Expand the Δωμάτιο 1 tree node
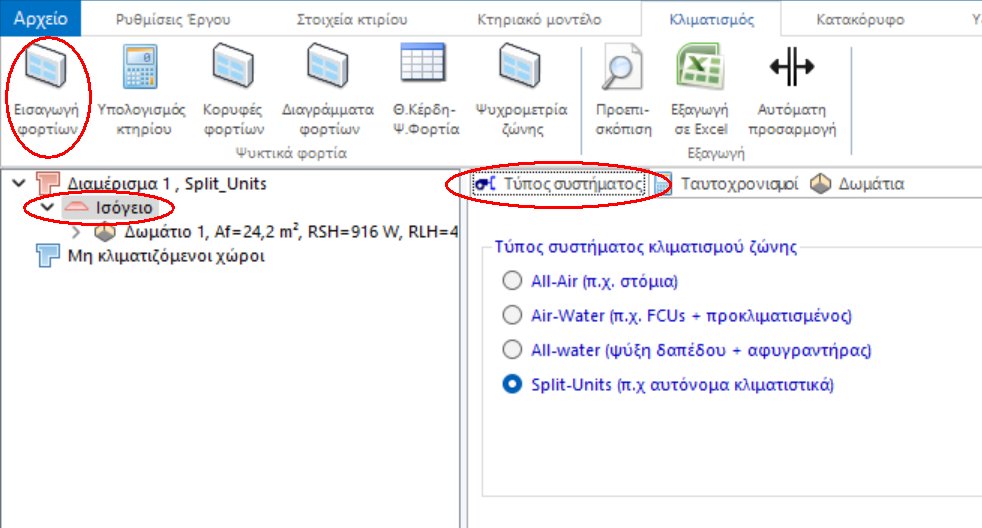Image resolution: width=982 pixels, height=528 pixels. click(78, 232)
